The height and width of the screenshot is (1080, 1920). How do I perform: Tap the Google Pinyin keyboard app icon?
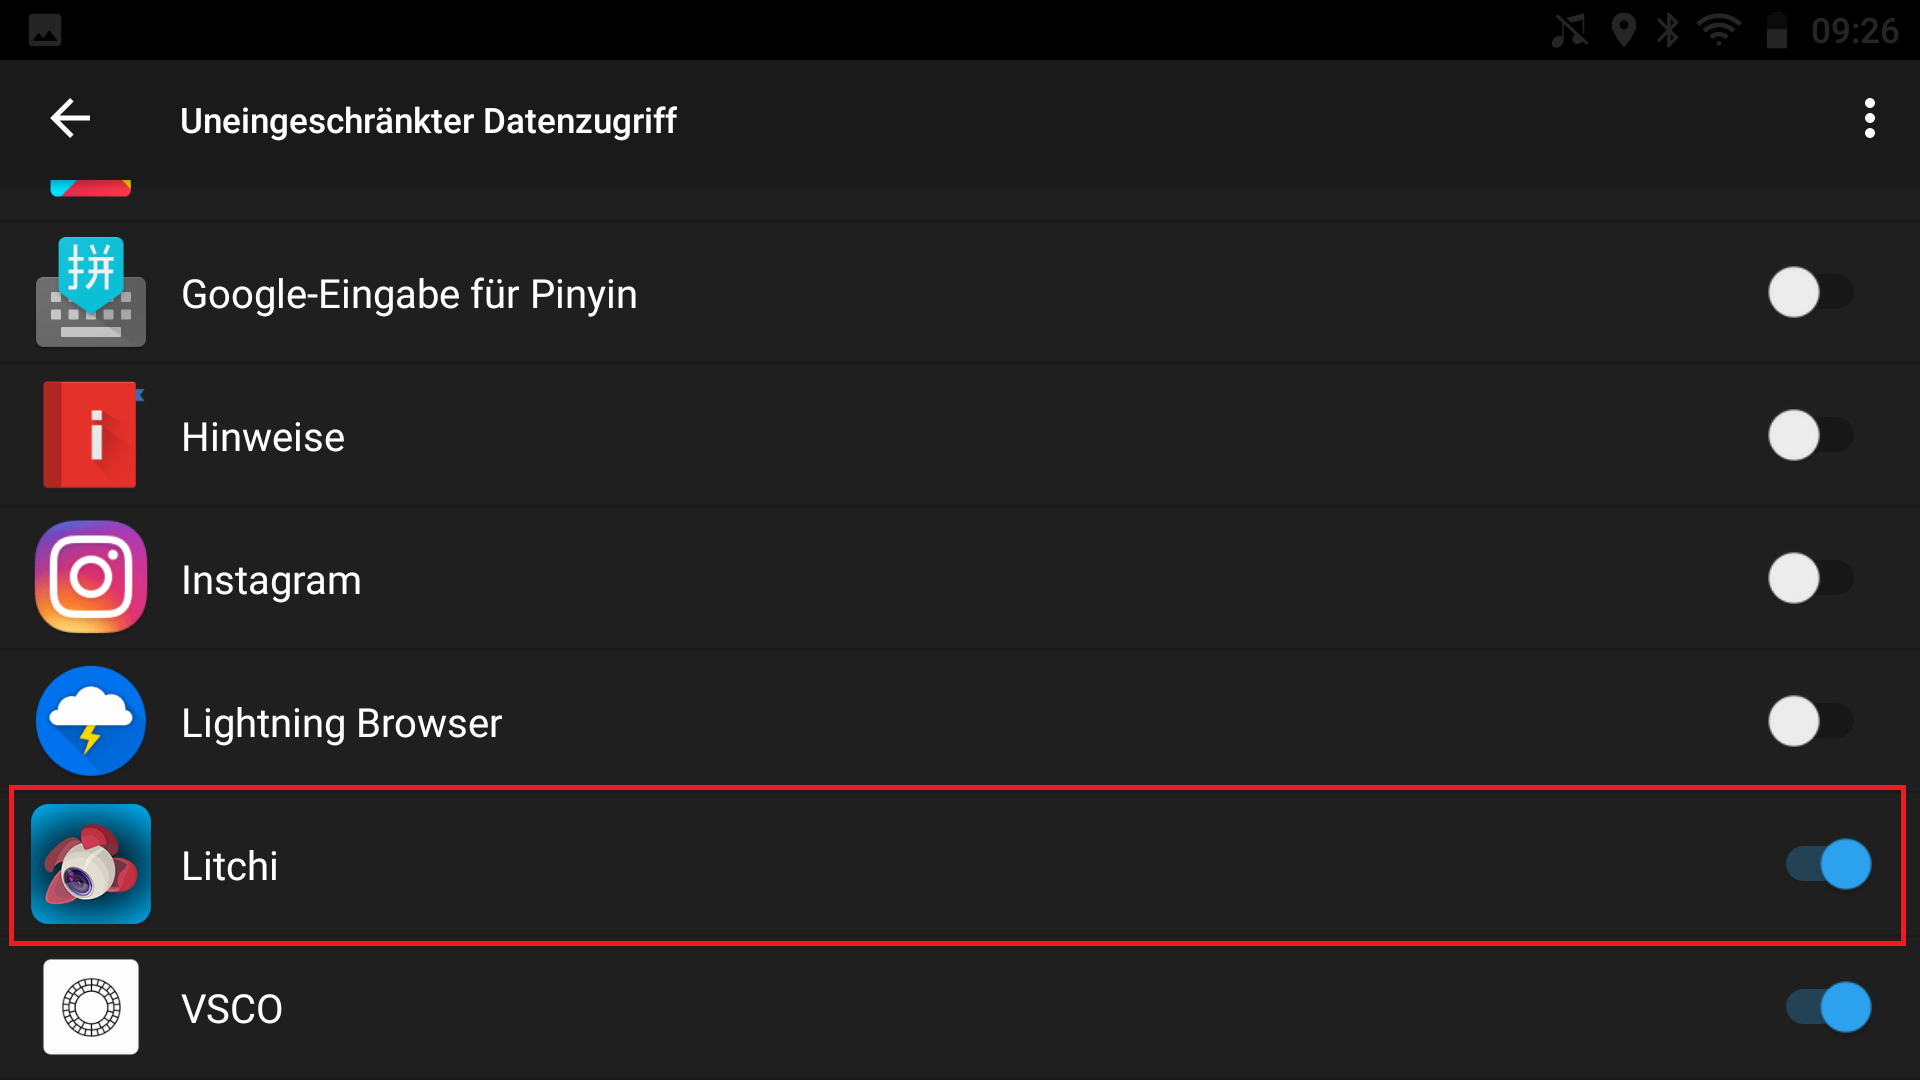click(91, 292)
